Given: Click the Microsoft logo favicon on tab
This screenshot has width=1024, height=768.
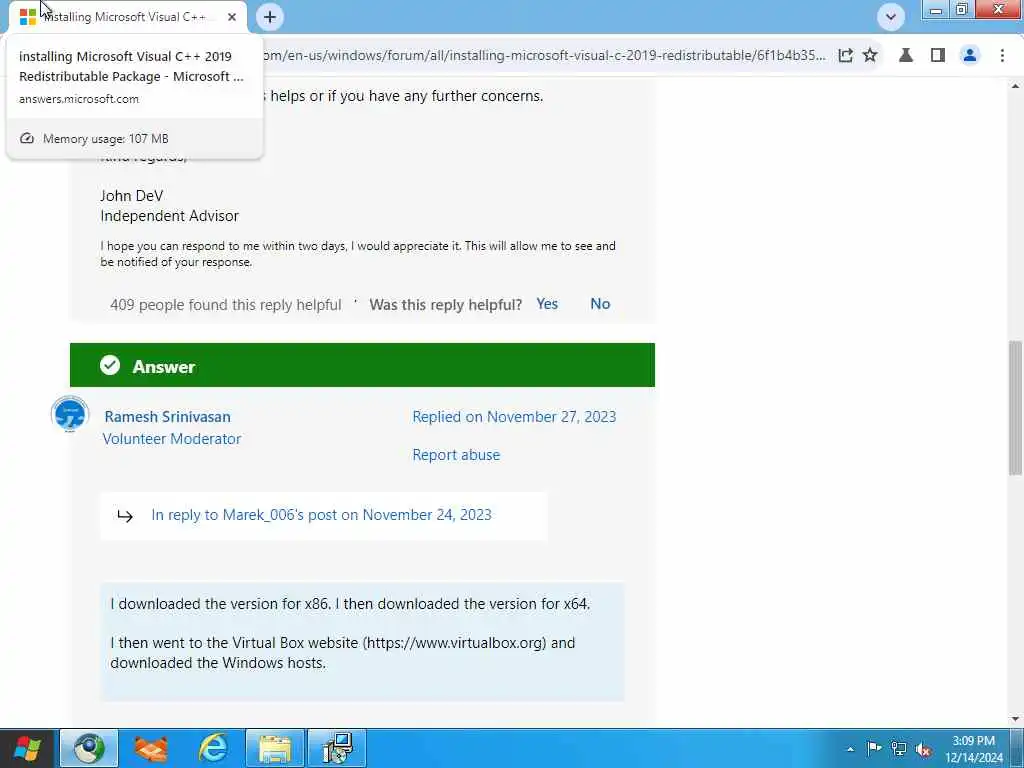Looking at the screenshot, I should pyautogui.click(x=27, y=17).
